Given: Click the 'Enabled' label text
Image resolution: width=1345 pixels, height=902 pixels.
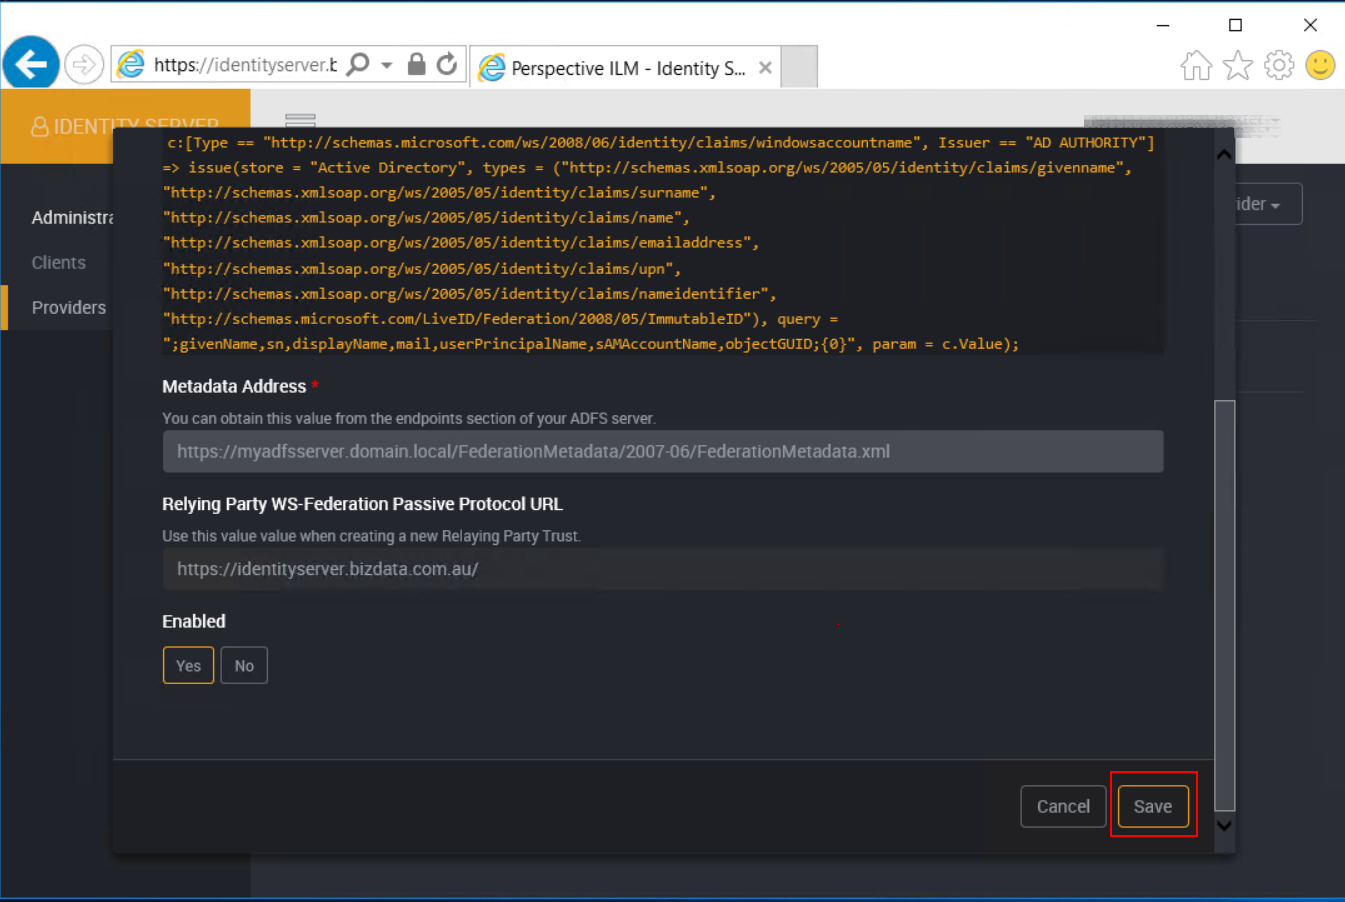Looking at the screenshot, I should 194,621.
